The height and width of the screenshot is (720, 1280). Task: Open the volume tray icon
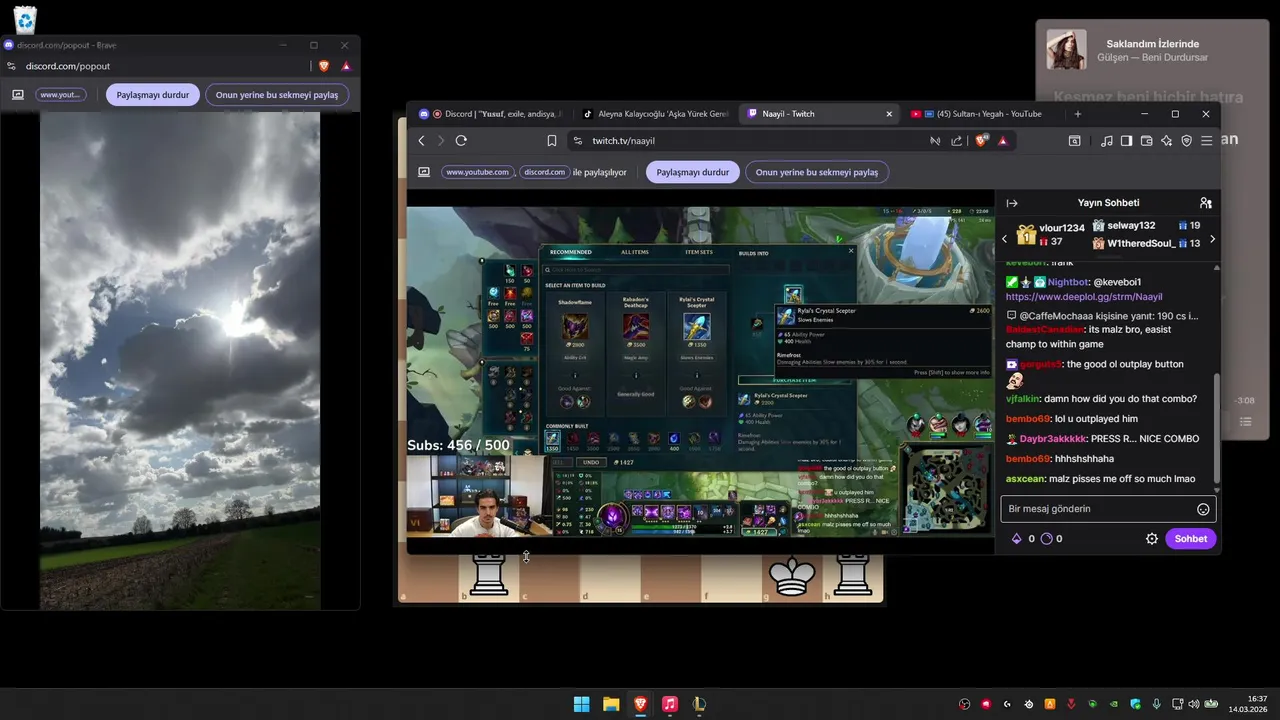[x=1193, y=704]
